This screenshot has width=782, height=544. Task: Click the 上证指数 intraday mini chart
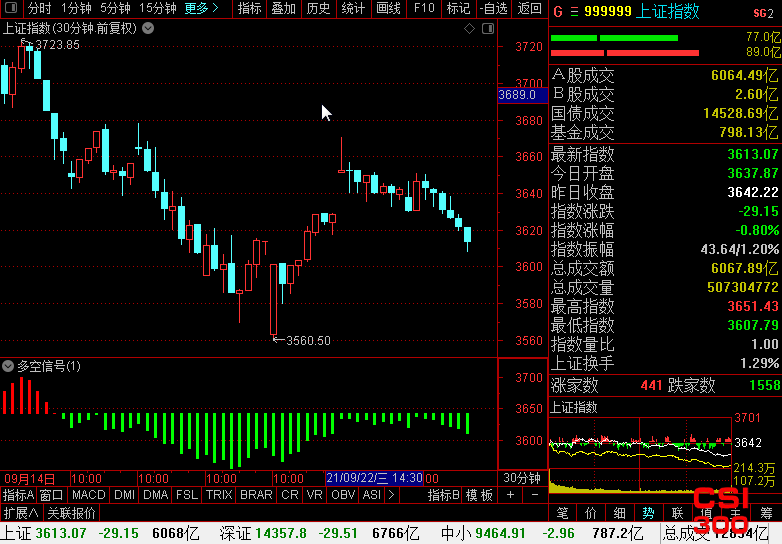[x=640, y=456]
